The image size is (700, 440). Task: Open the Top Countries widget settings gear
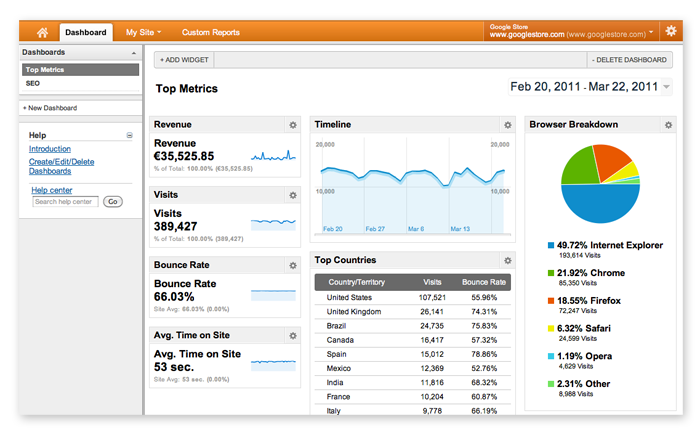508,261
